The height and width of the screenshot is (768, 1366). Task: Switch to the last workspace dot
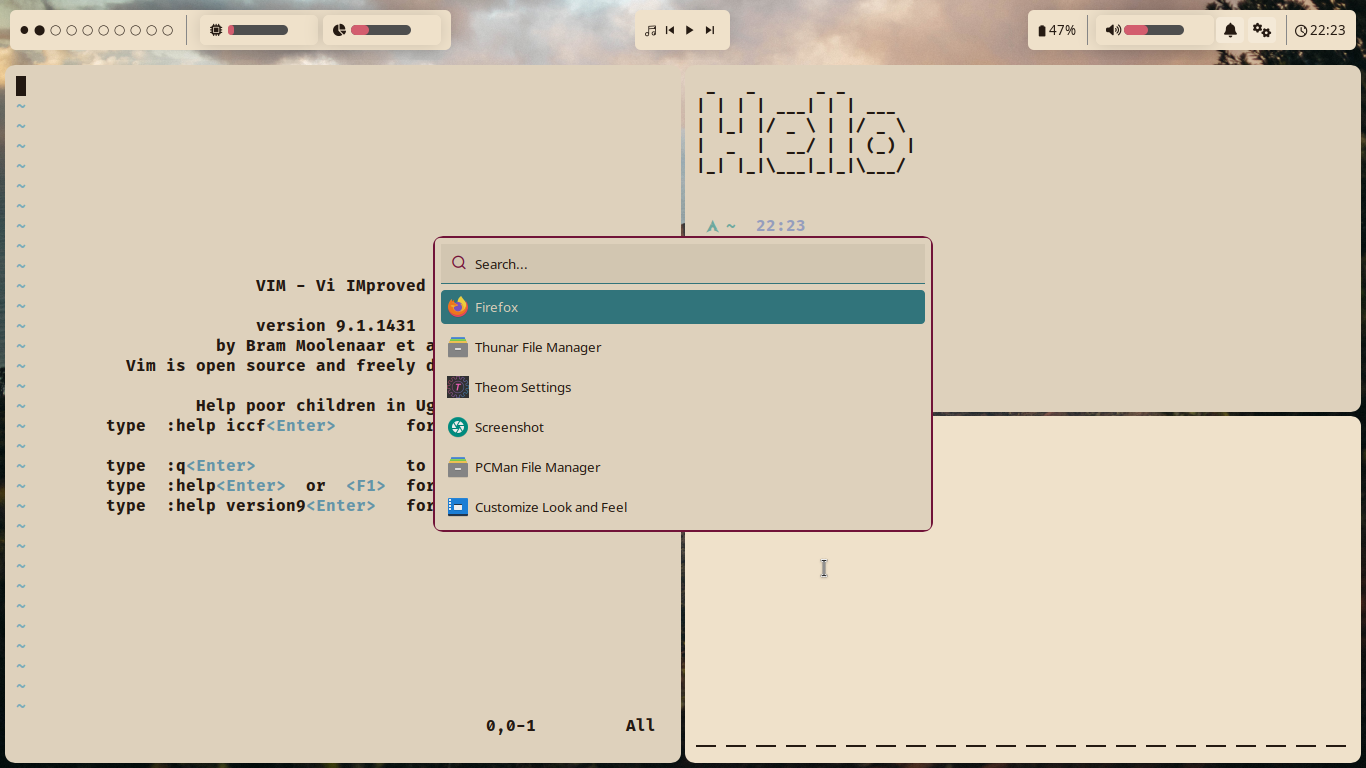168,30
